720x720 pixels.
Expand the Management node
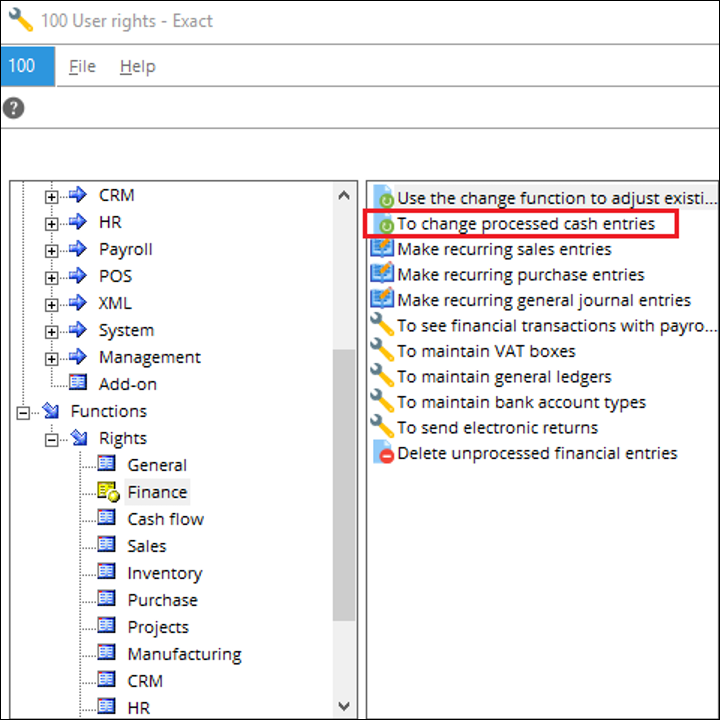[51, 359]
